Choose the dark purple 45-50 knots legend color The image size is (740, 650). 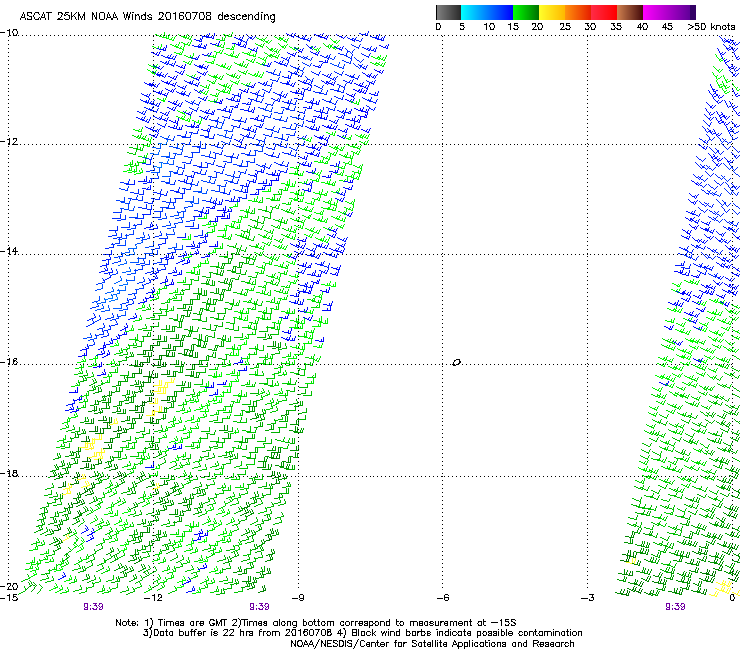pos(682,12)
